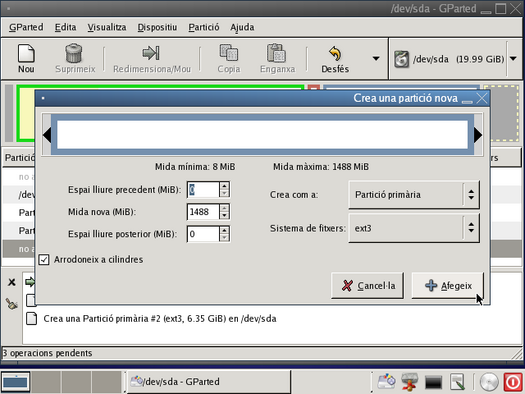Viewport: 525px width, 394px height.
Task: Click the CD disc icon in taskbar
Action: pos(489,382)
